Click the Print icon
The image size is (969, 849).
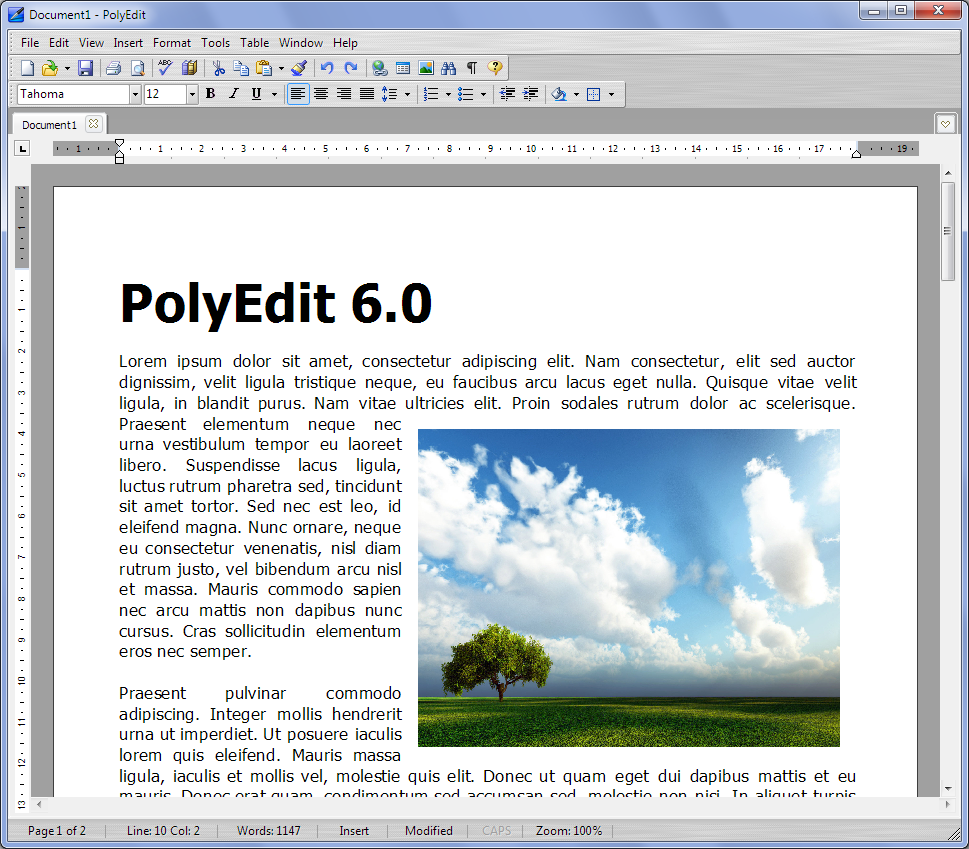coord(113,68)
